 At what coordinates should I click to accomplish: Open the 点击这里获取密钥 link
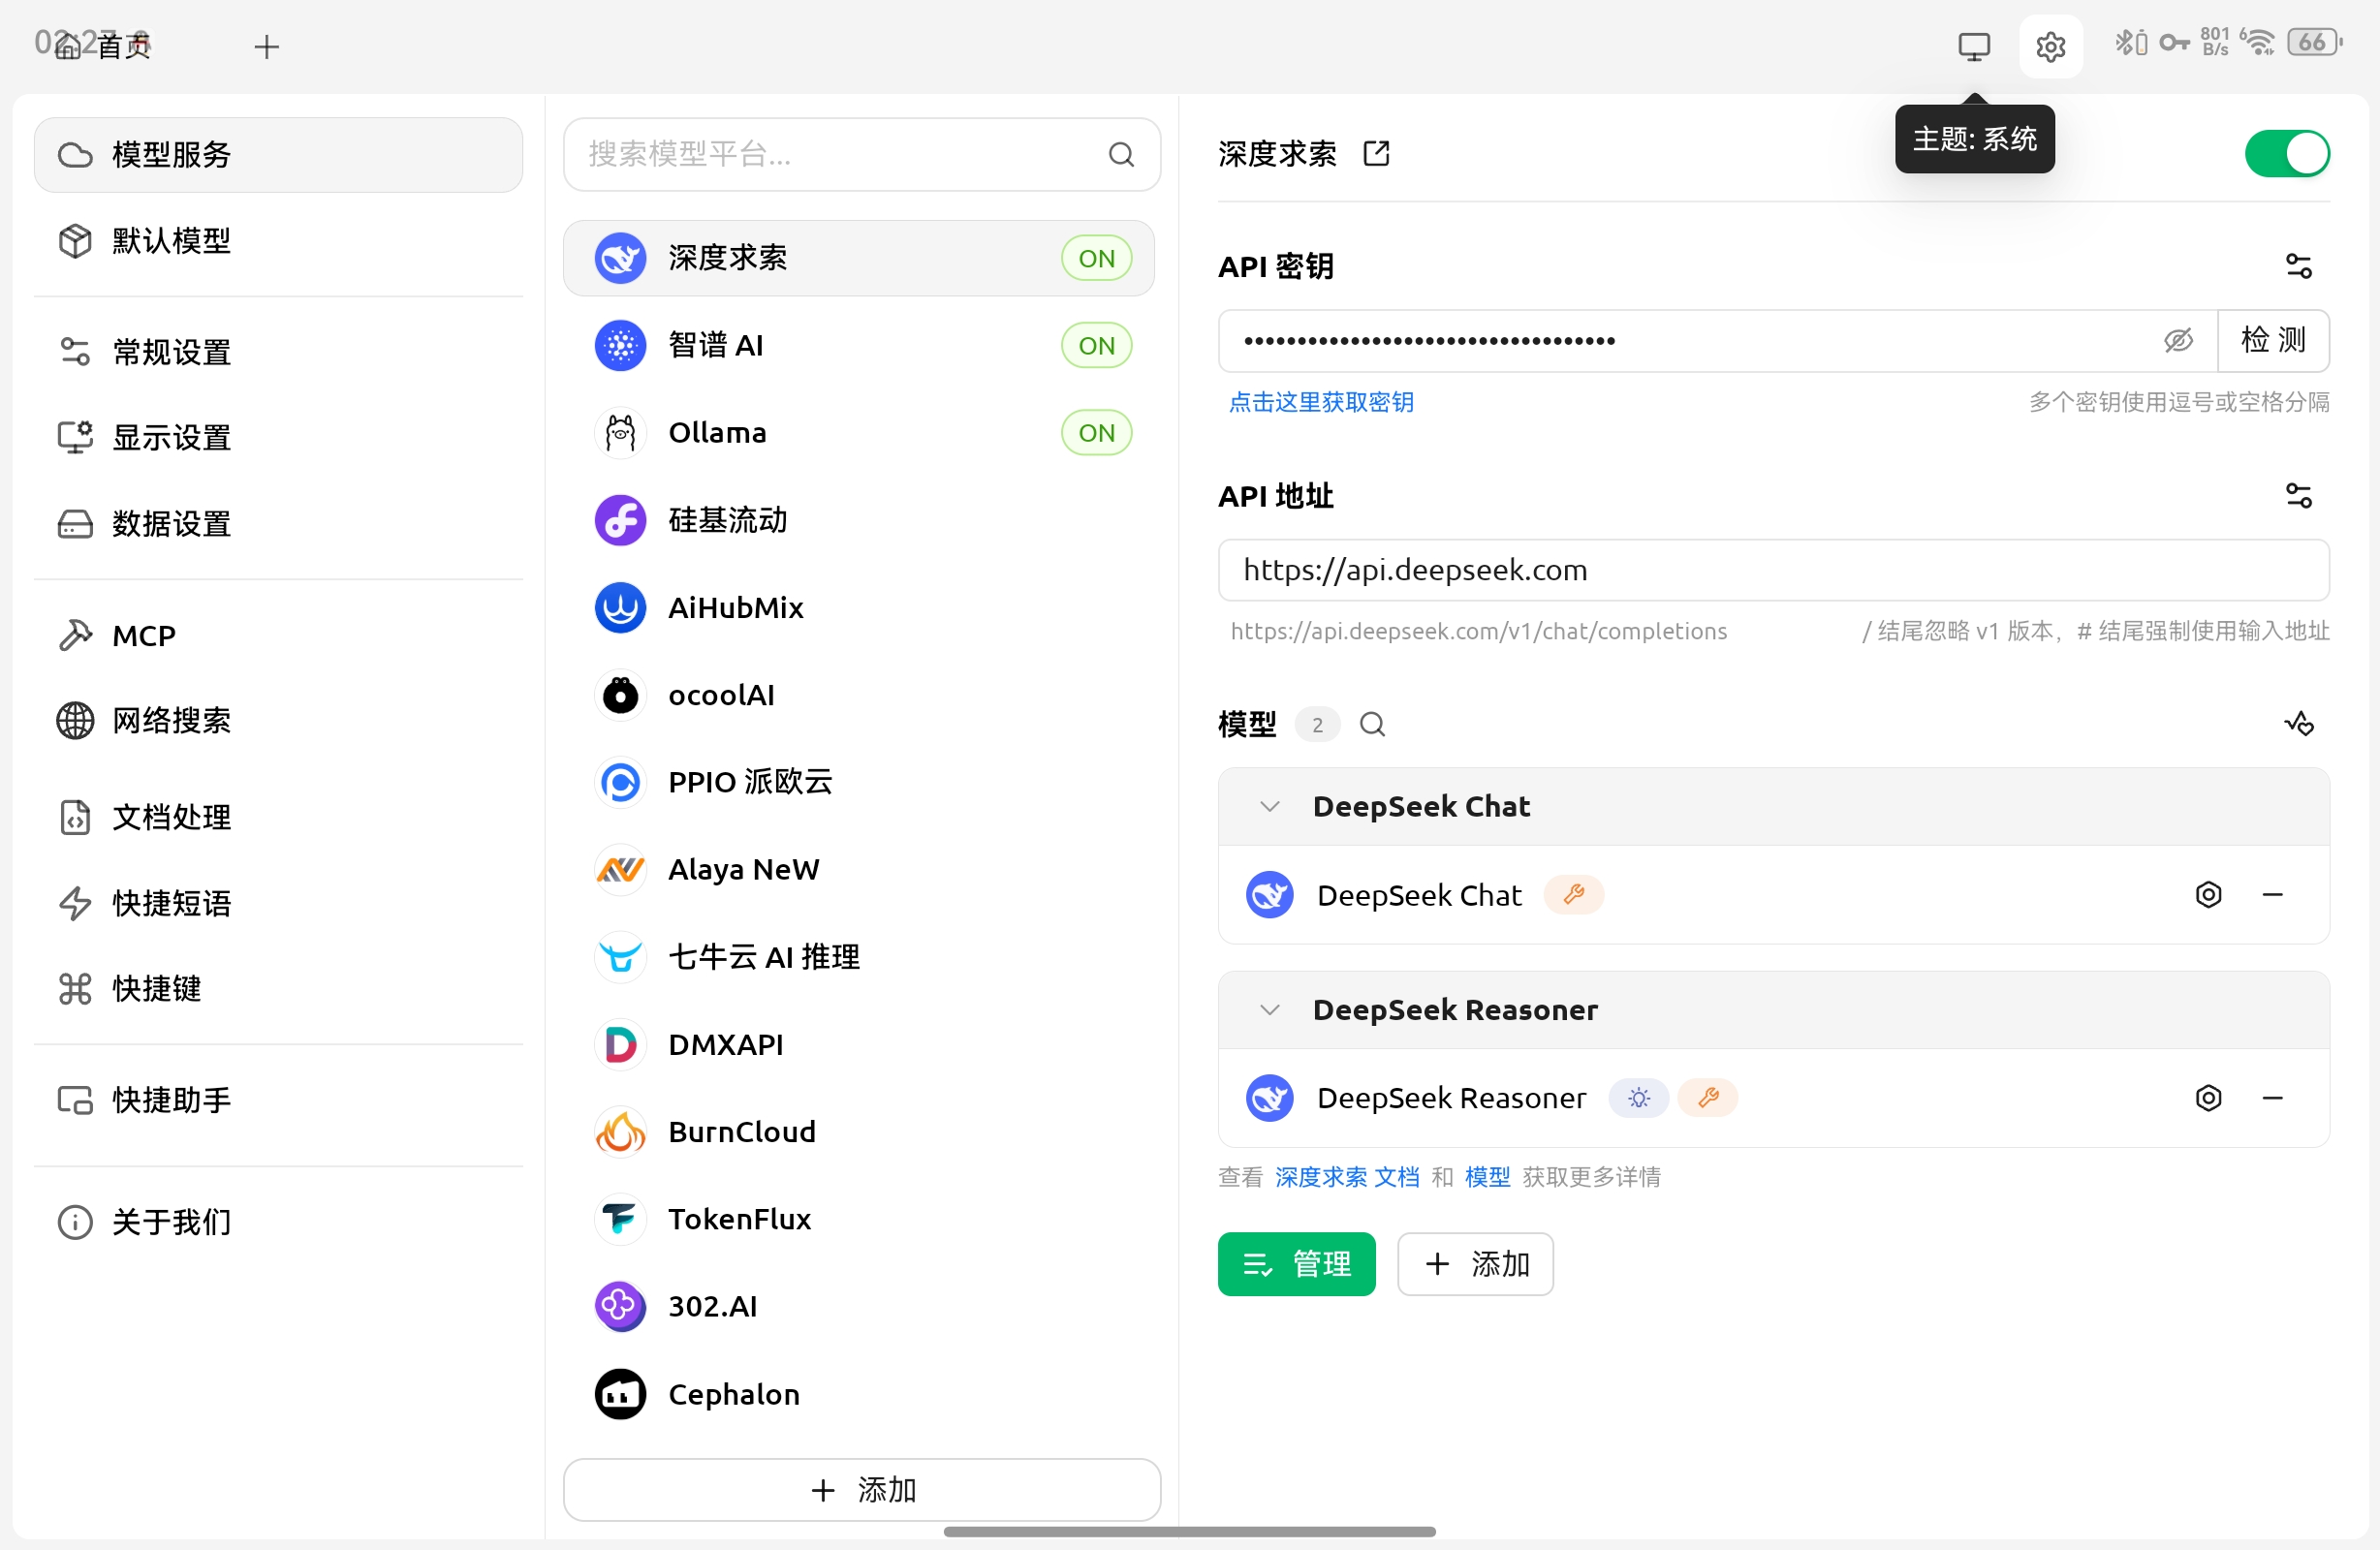coord(1321,402)
